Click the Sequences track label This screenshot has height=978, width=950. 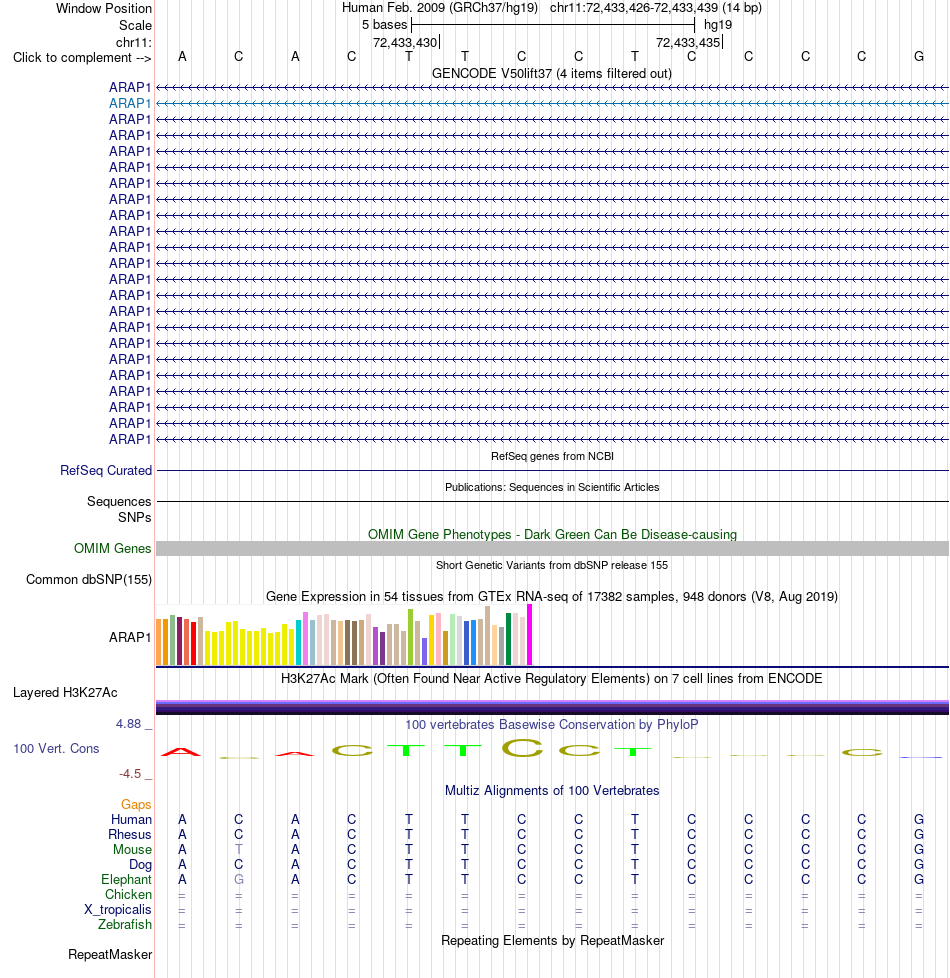[x=119, y=501]
